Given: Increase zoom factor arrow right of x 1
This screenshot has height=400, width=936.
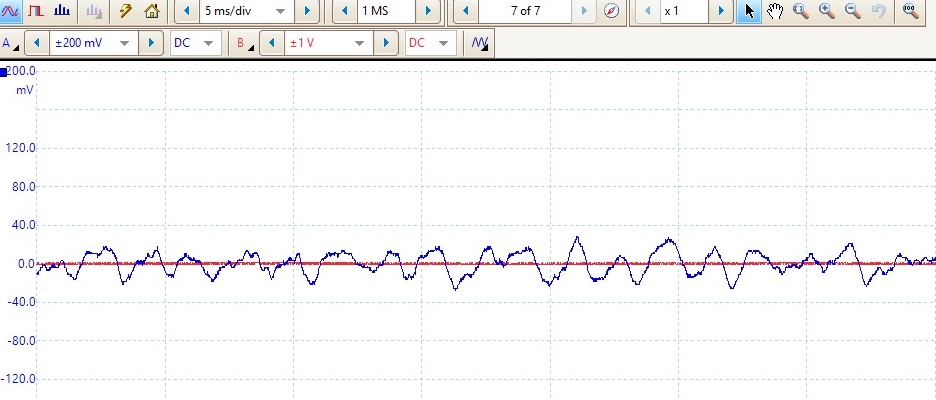Looking at the screenshot, I should (x=721, y=11).
